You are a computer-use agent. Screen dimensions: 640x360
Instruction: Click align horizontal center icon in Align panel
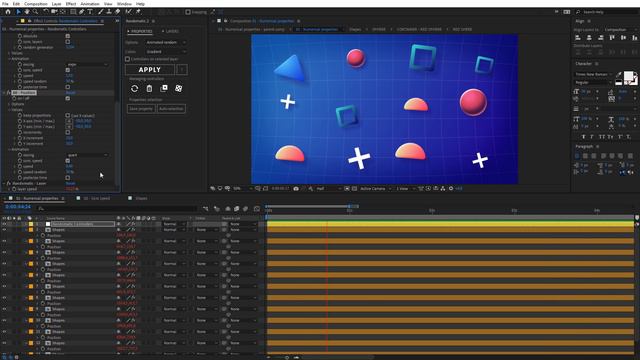pos(589,38)
